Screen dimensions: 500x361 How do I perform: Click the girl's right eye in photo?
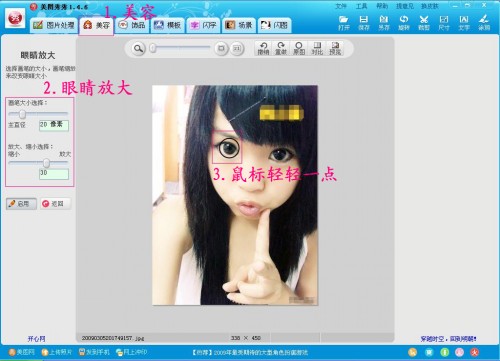229,148
